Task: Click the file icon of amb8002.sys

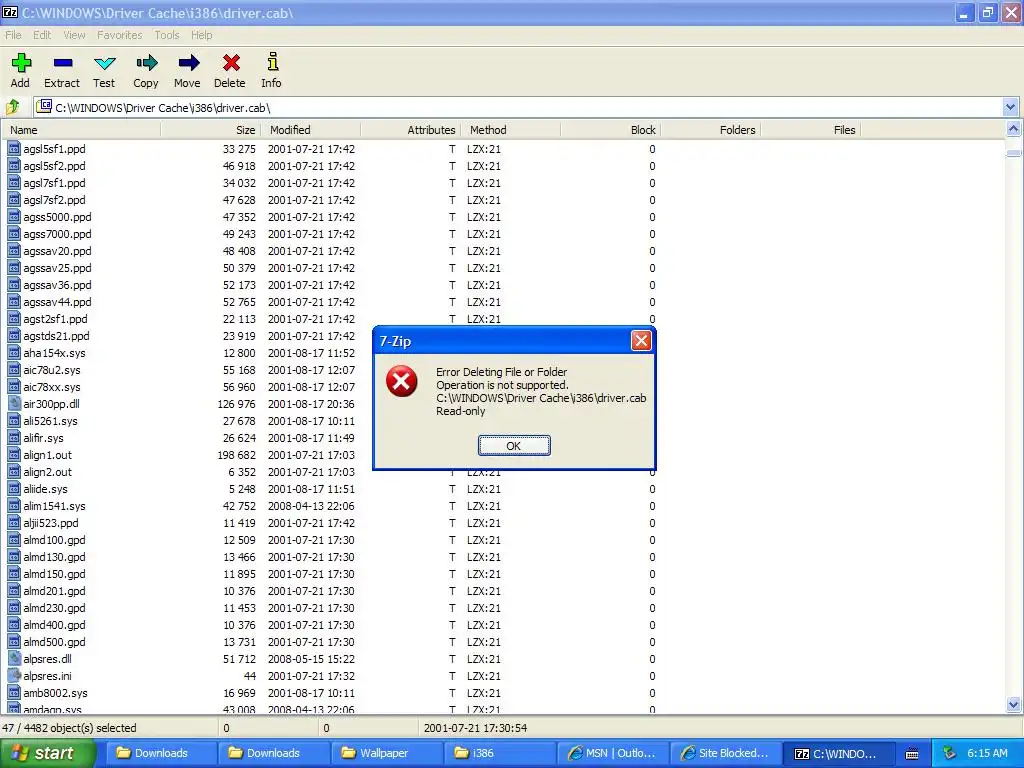Action: [14, 692]
